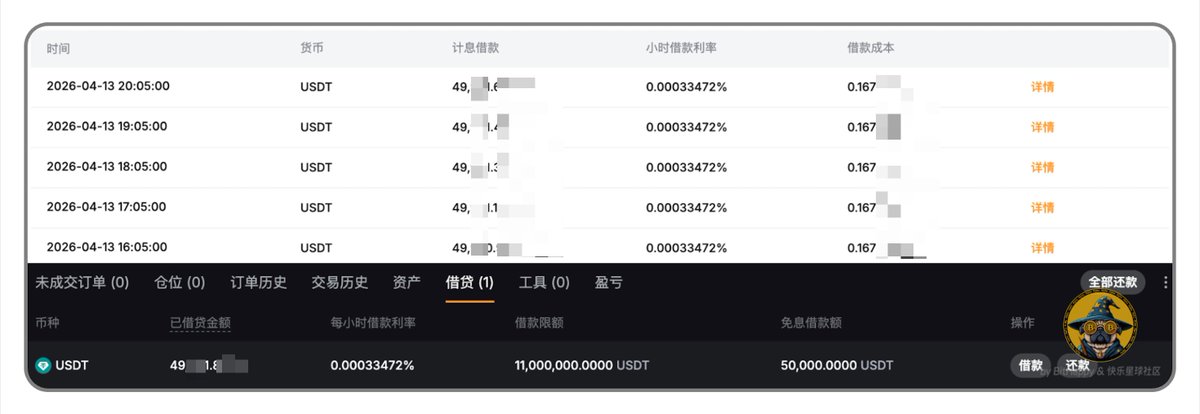Click the 11,000,000.0000 USDT limit value
Screen dimensions: 1200x414
tap(581, 366)
